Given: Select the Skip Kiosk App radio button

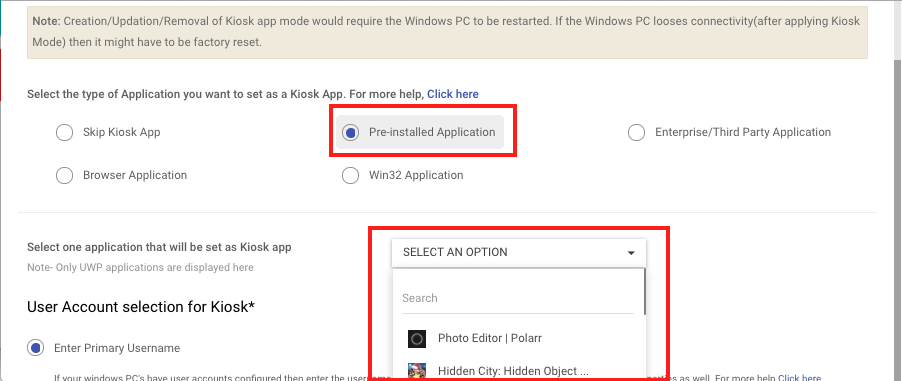Looking at the screenshot, I should 64,132.
